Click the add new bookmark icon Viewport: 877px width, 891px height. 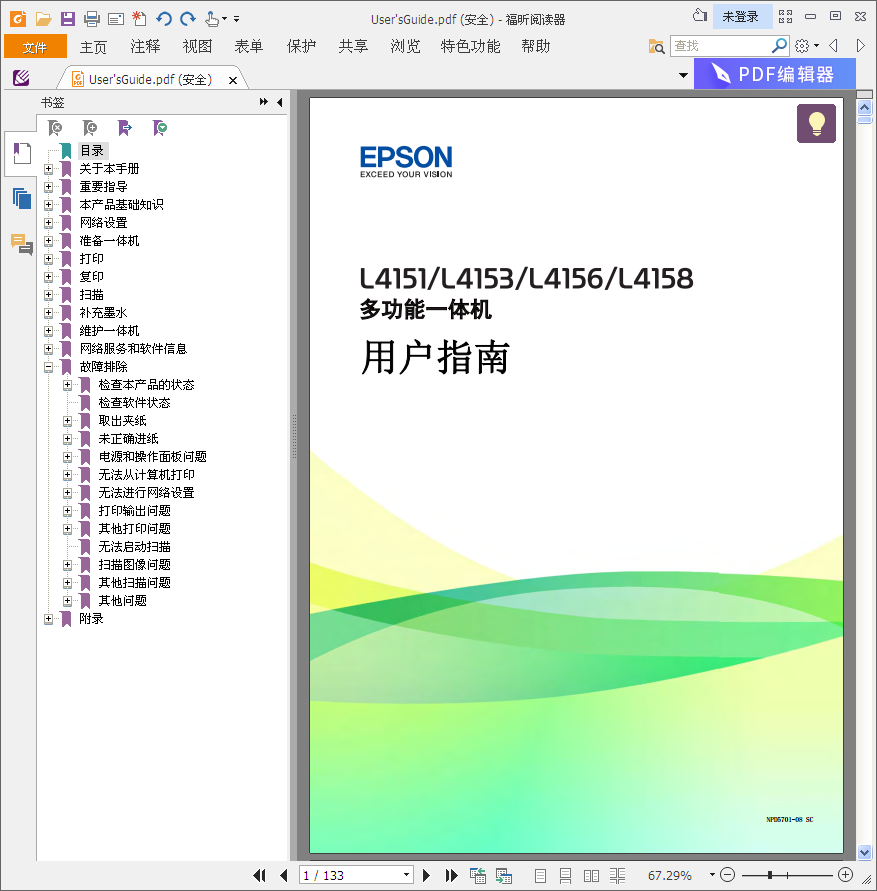click(x=90, y=128)
